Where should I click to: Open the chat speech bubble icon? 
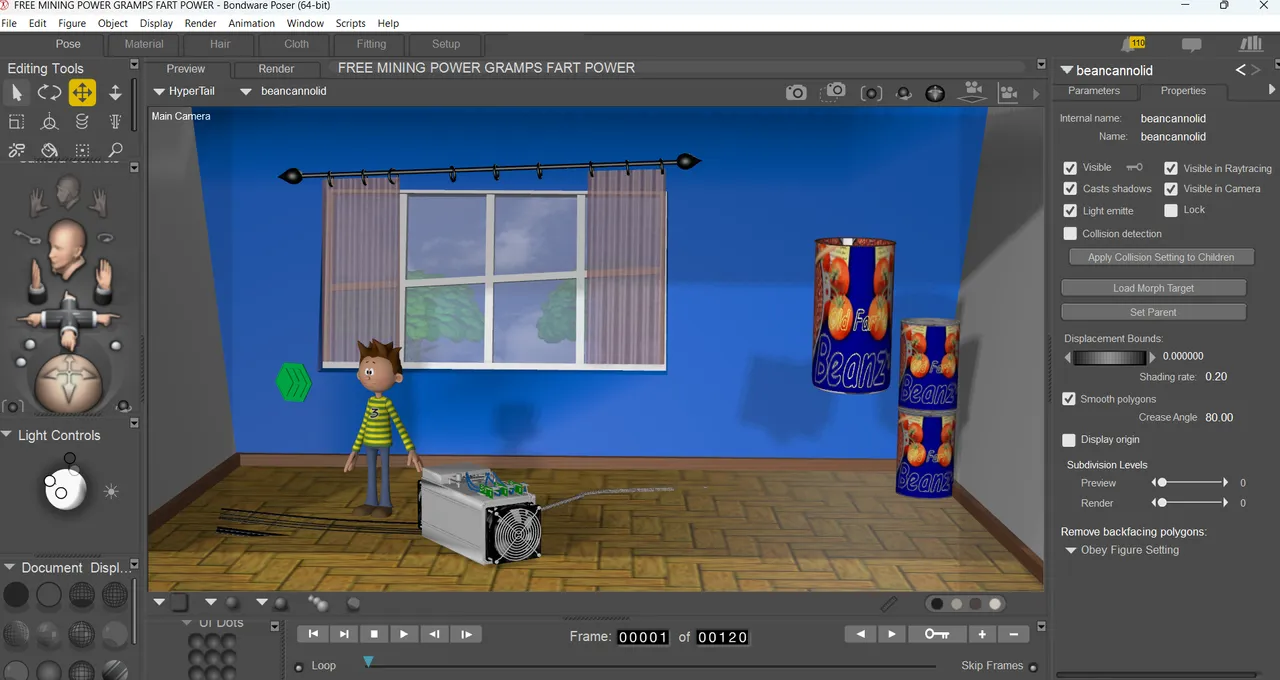pos(1191,45)
